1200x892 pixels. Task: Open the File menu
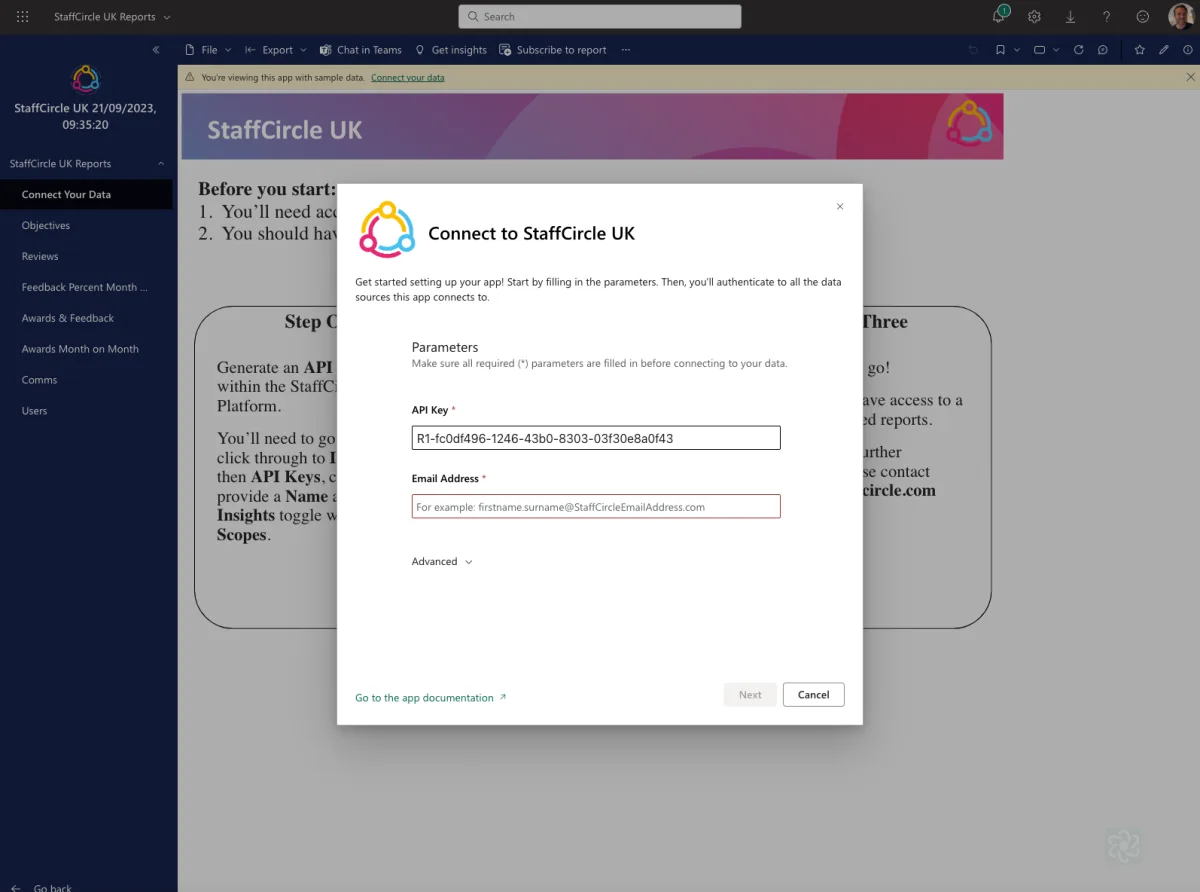tap(208, 50)
